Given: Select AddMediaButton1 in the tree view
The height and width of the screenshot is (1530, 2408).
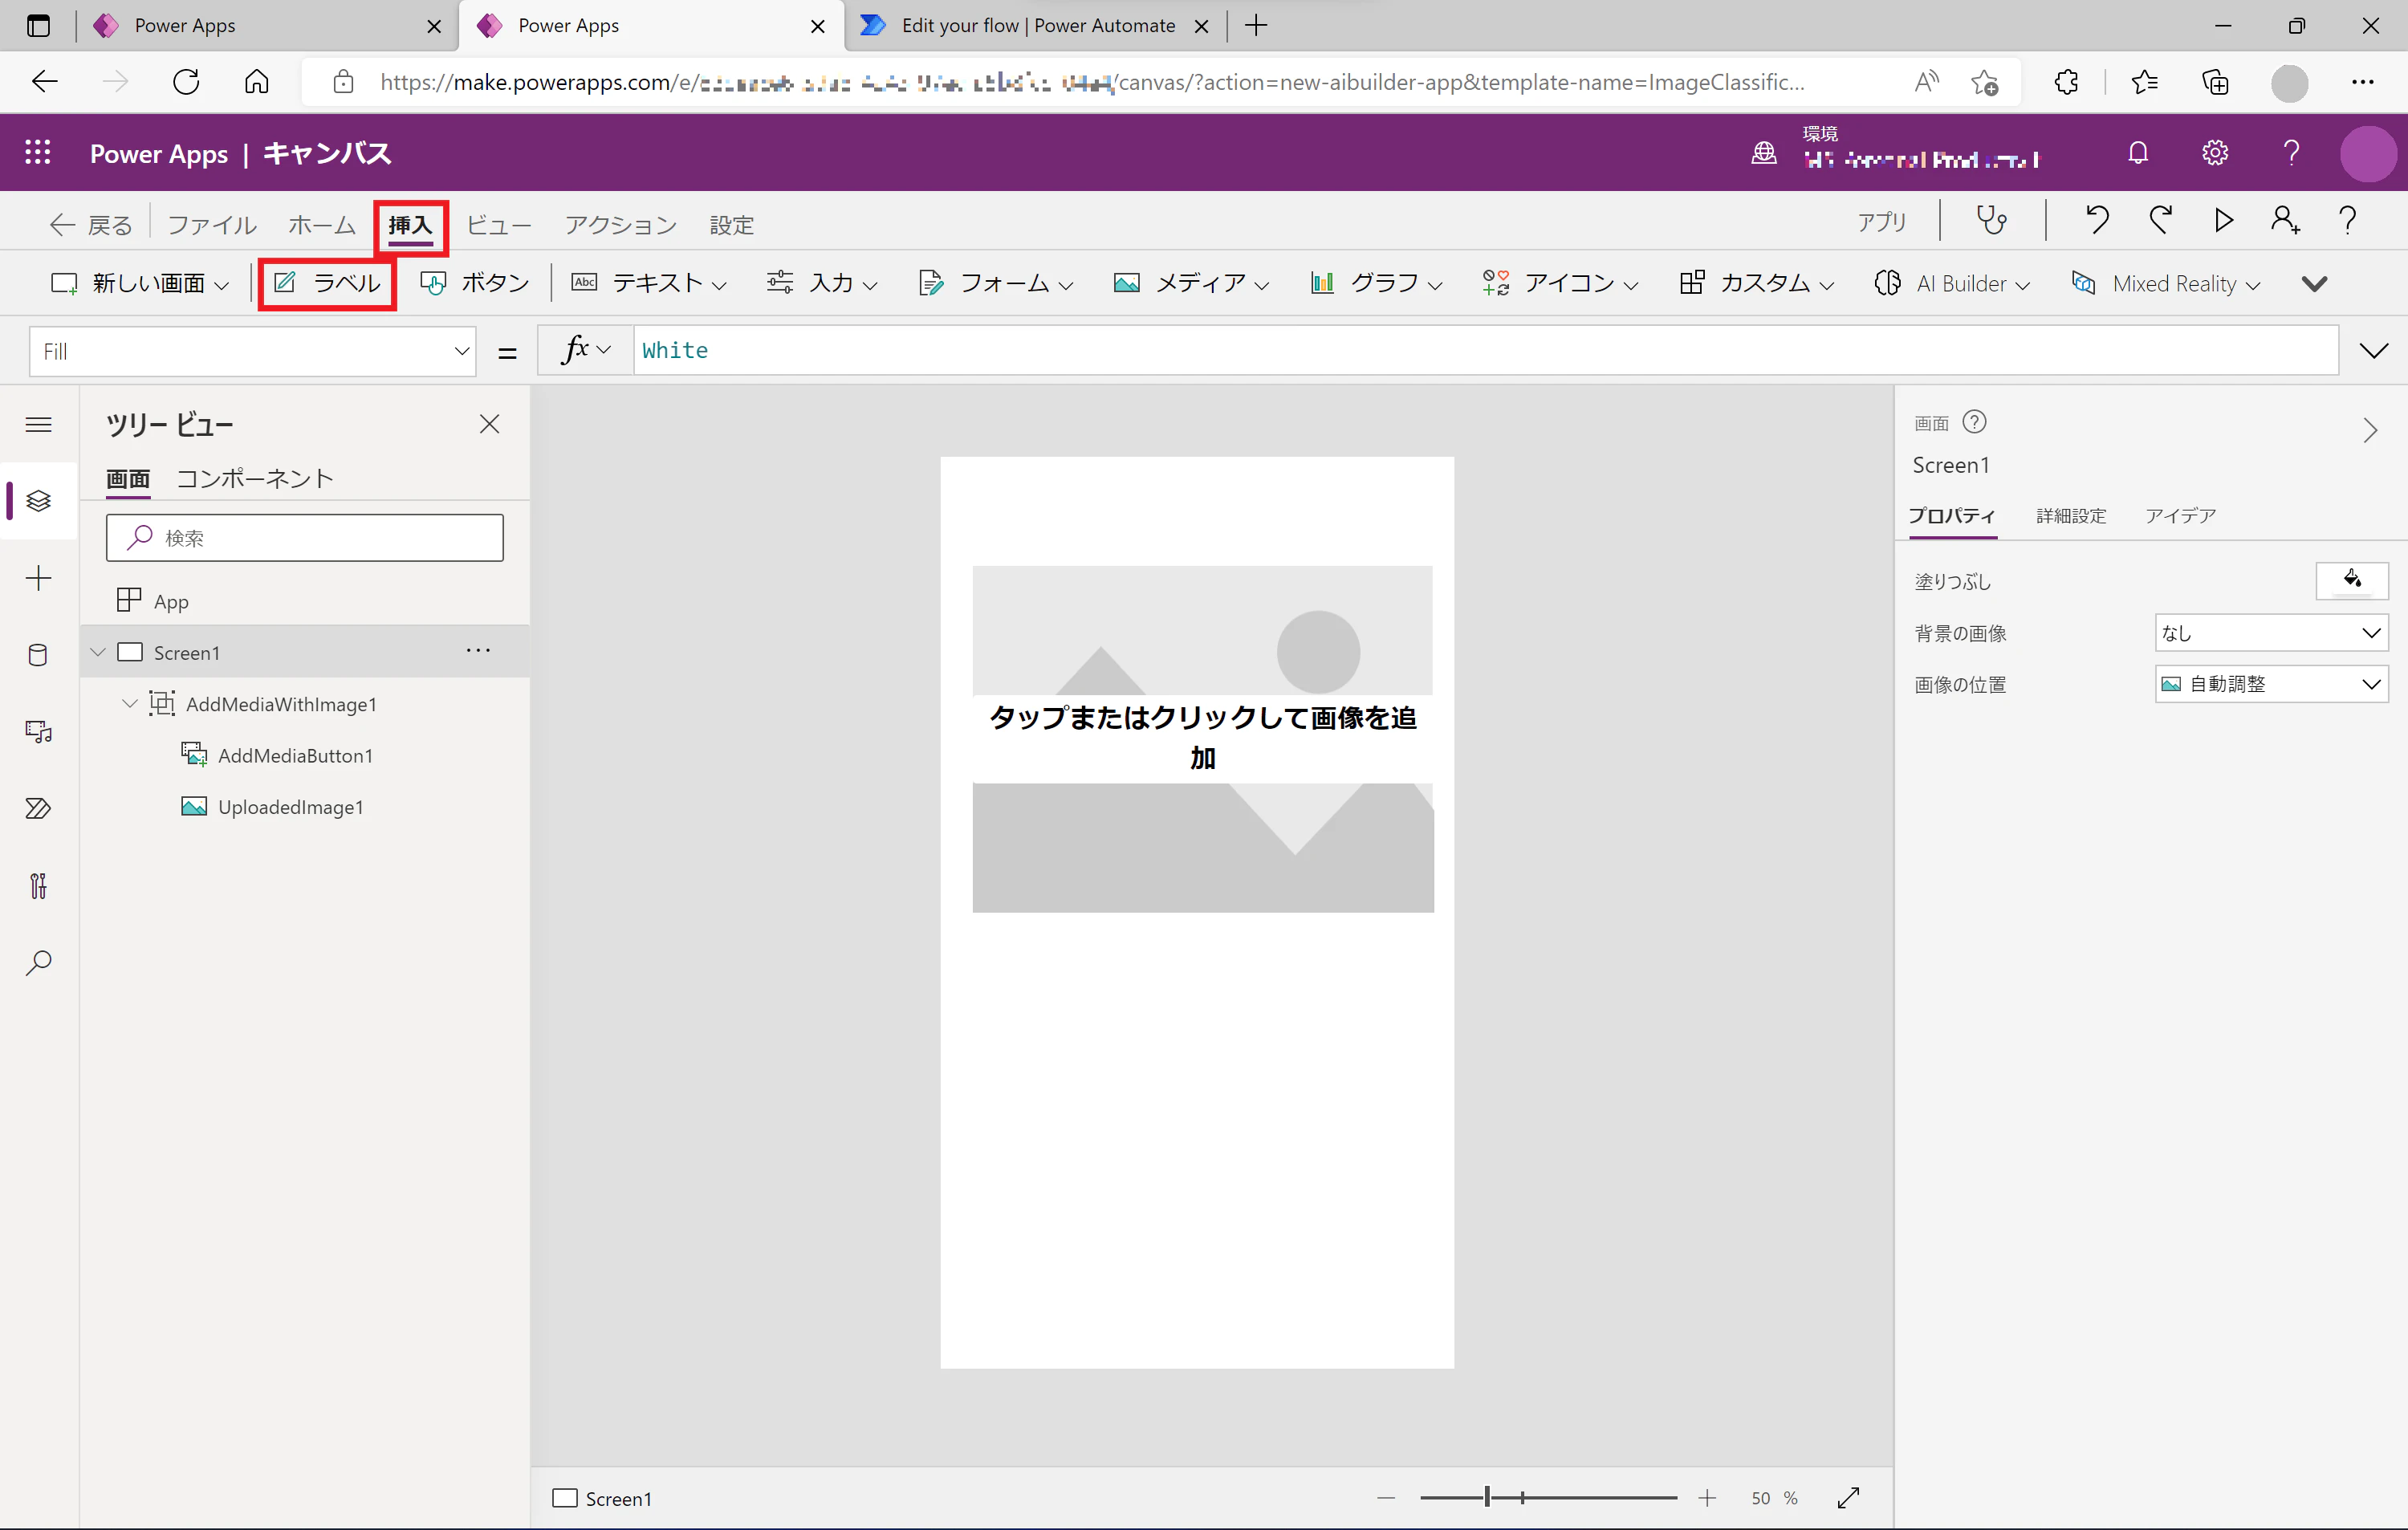Looking at the screenshot, I should pos(295,756).
